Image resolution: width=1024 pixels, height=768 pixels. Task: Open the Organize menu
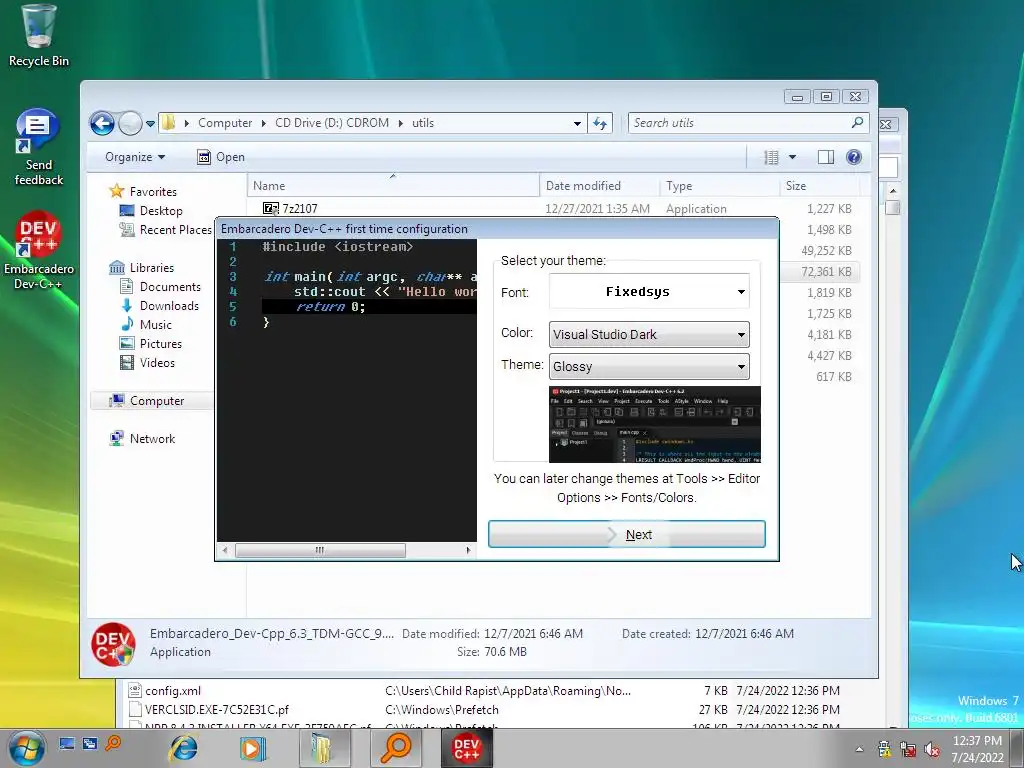pos(135,157)
